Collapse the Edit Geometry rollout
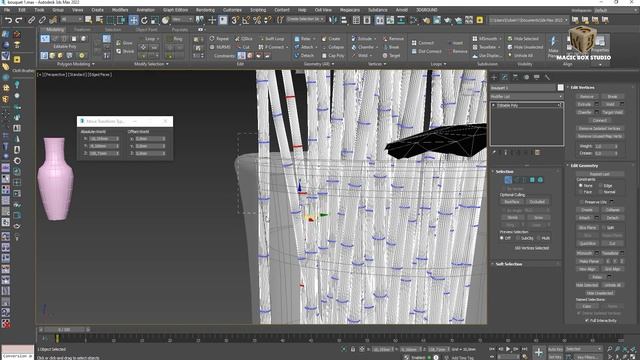This screenshot has width=640, height=360. pyautogui.click(x=584, y=166)
